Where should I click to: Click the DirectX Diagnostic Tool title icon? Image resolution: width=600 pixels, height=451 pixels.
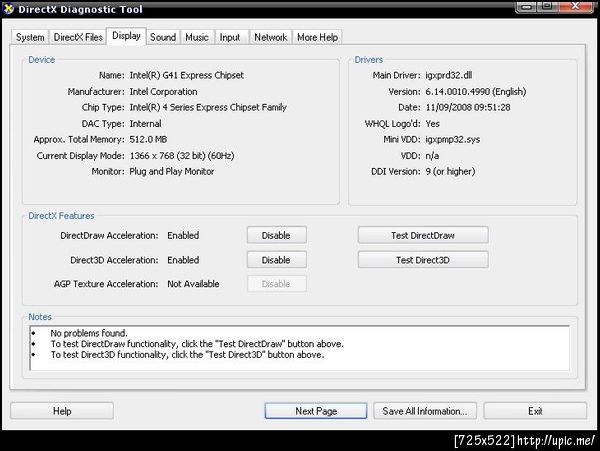tap(8, 8)
